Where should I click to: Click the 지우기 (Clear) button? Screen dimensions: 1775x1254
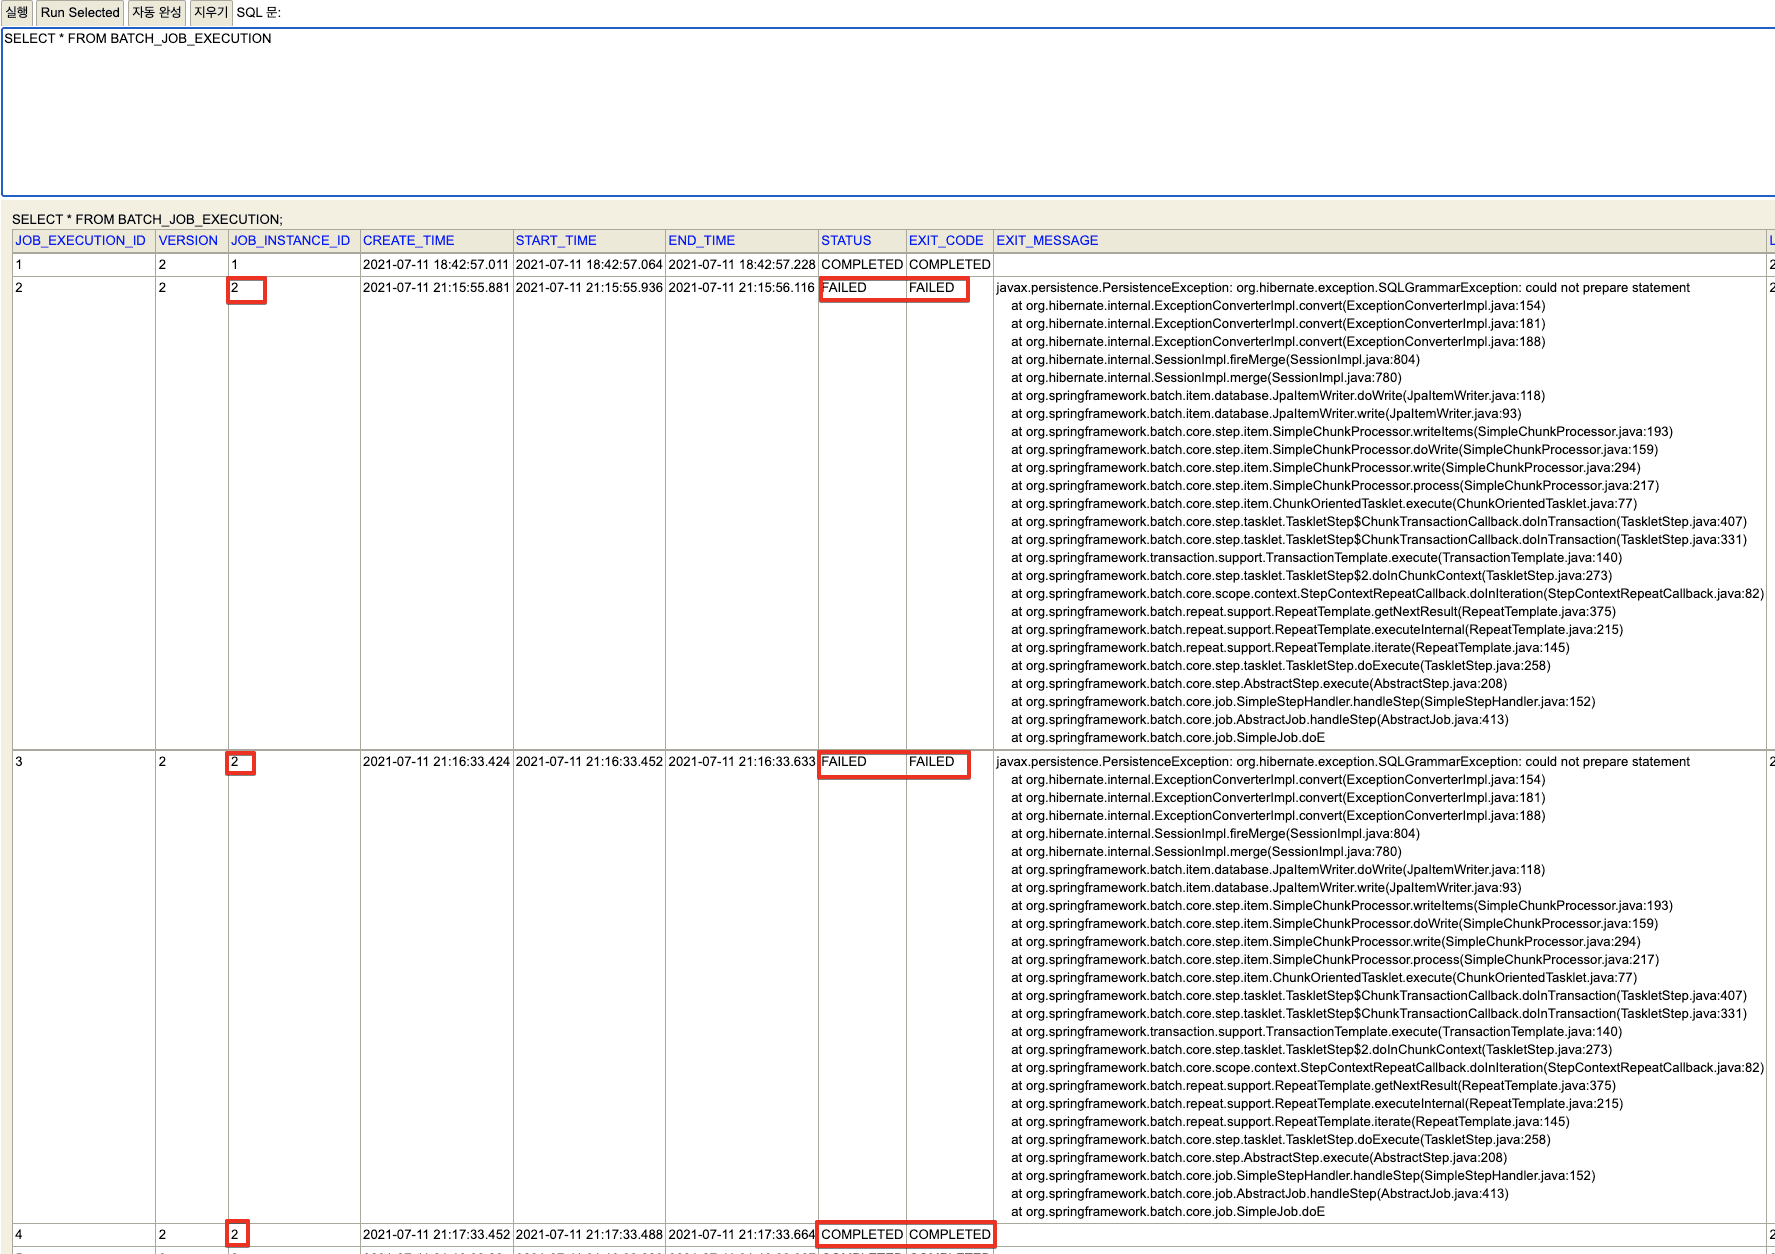(210, 12)
